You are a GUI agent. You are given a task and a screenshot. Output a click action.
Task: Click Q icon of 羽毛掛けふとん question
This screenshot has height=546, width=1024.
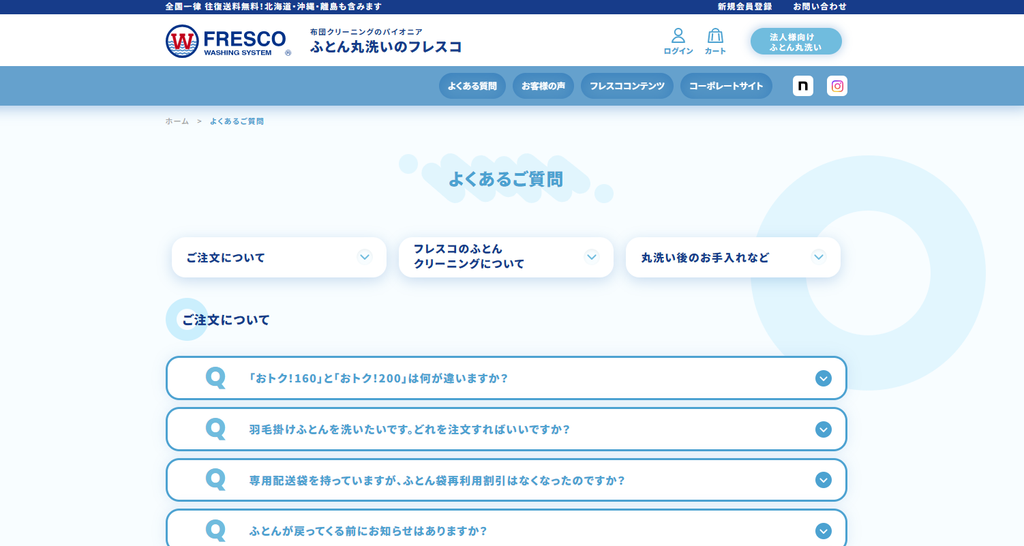(216, 428)
